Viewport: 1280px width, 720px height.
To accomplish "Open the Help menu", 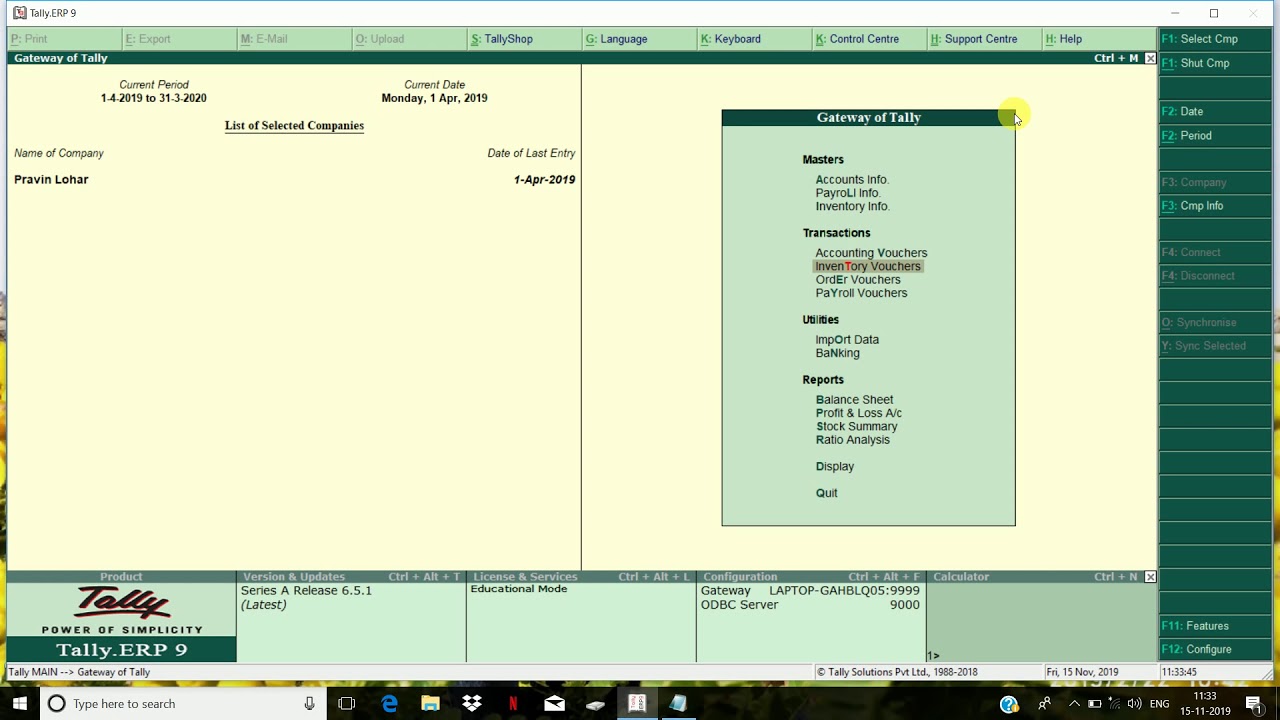I will pos(1064,39).
